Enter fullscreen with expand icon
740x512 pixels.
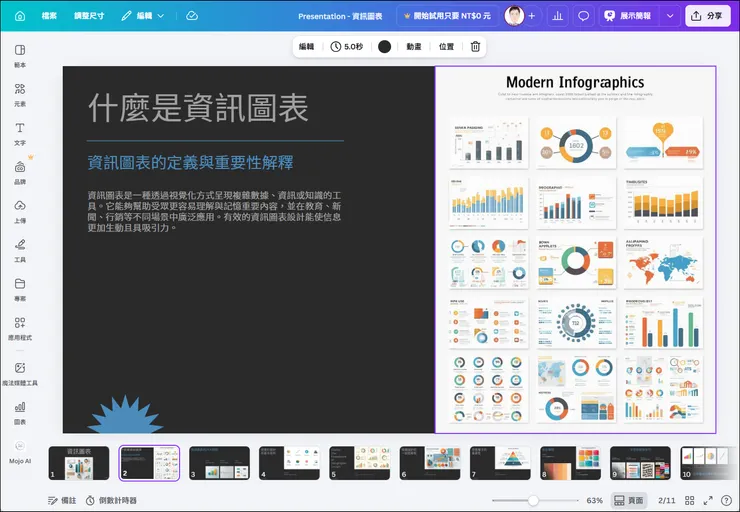click(708, 500)
